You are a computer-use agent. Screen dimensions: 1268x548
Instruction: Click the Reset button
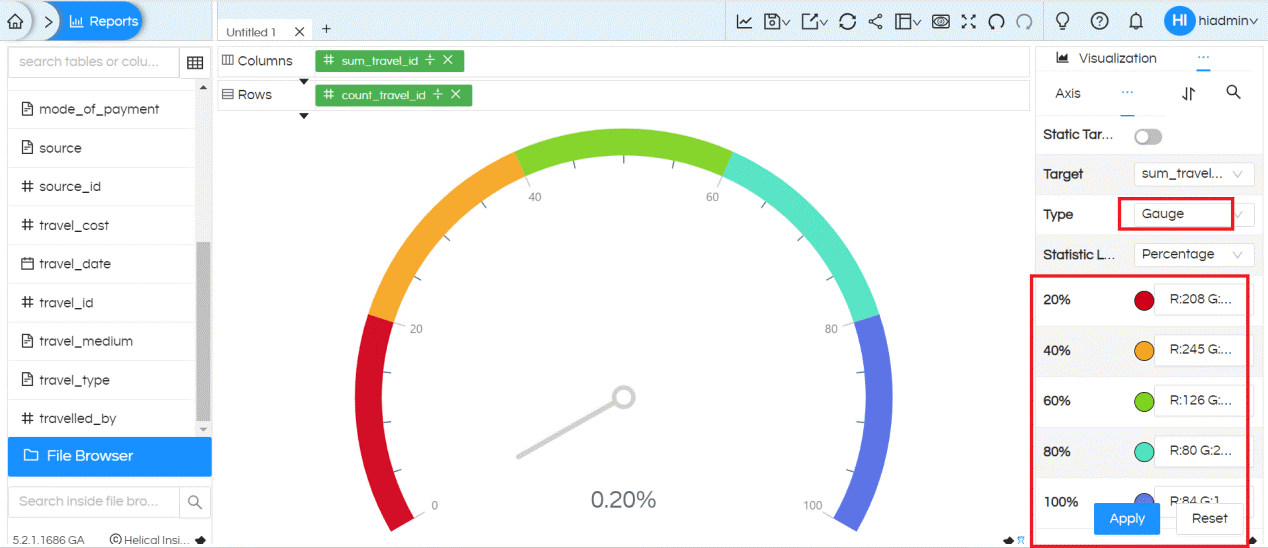(x=1209, y=518)
